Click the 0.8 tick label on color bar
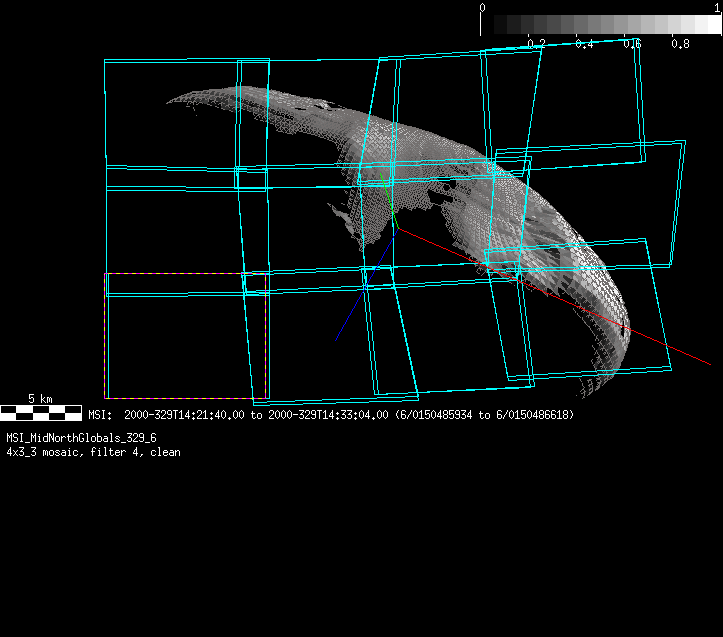 (680, 44)
